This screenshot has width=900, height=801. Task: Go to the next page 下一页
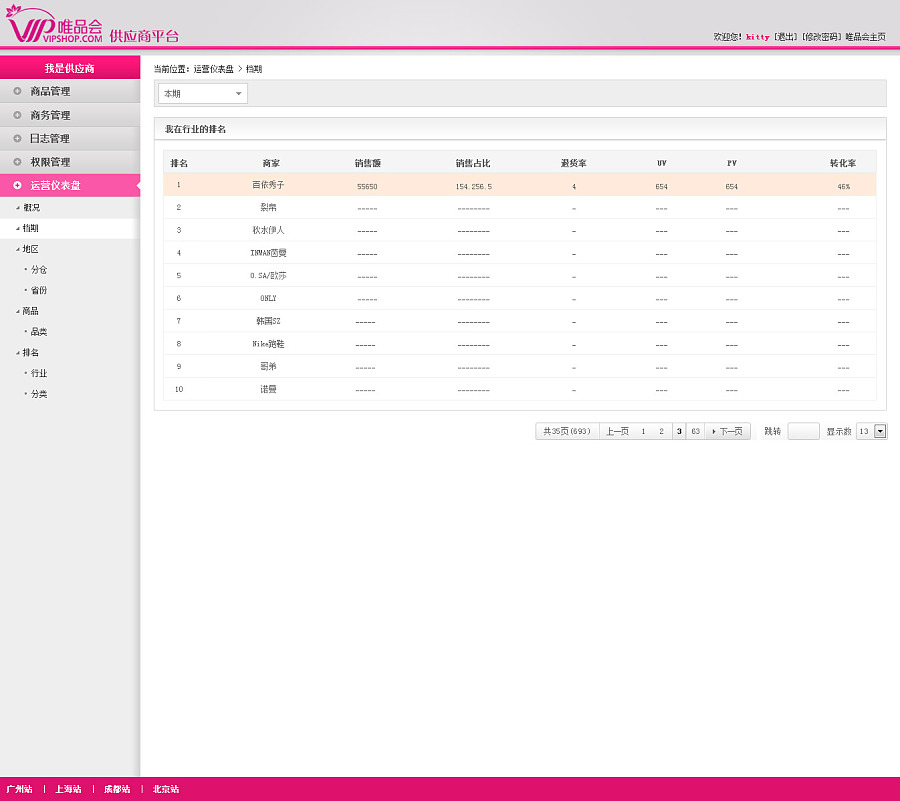[727, 431]
